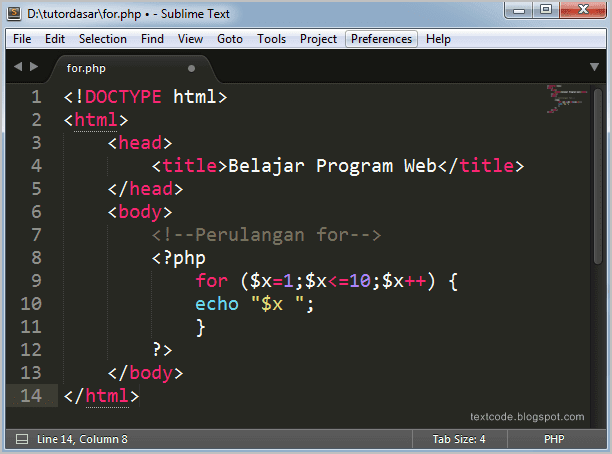Viewport: 612px width, 454px height.
Task: Click line number 1 in the gutter
Action: coord(36,97)
